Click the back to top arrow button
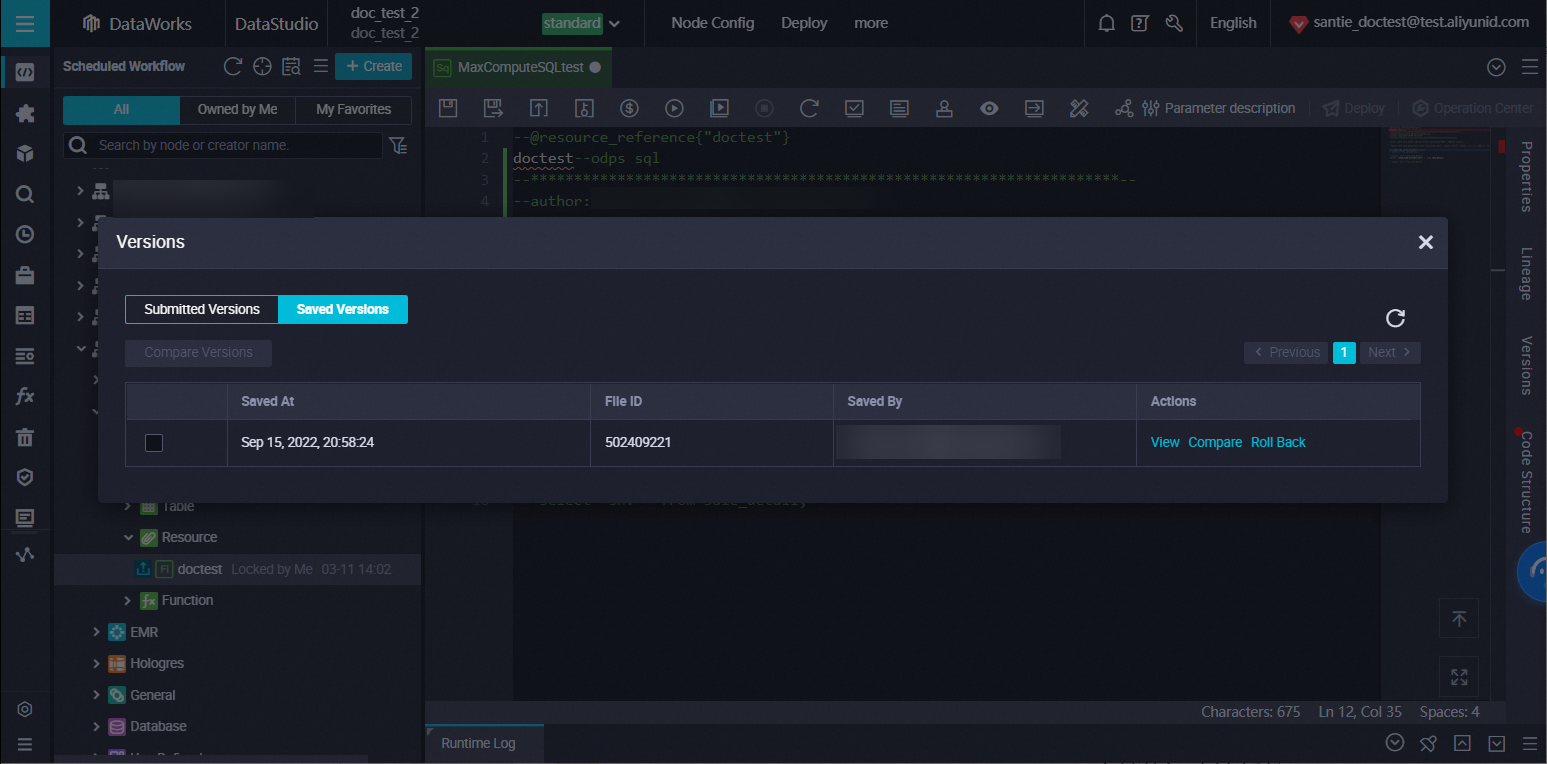Viewport: 1547px width, 764px height. (1459, 619)
